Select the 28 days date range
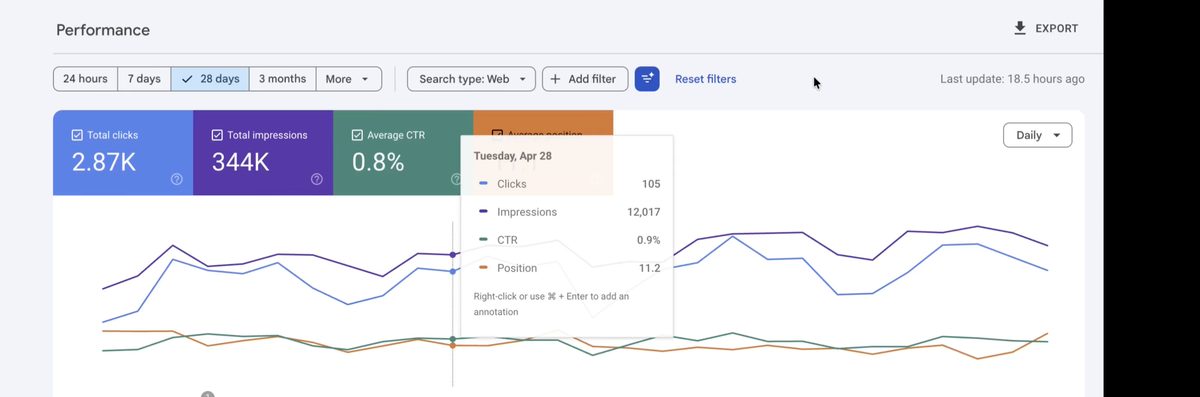The width and height of the screenshot is (1200, 397). (x=210, y=79)
